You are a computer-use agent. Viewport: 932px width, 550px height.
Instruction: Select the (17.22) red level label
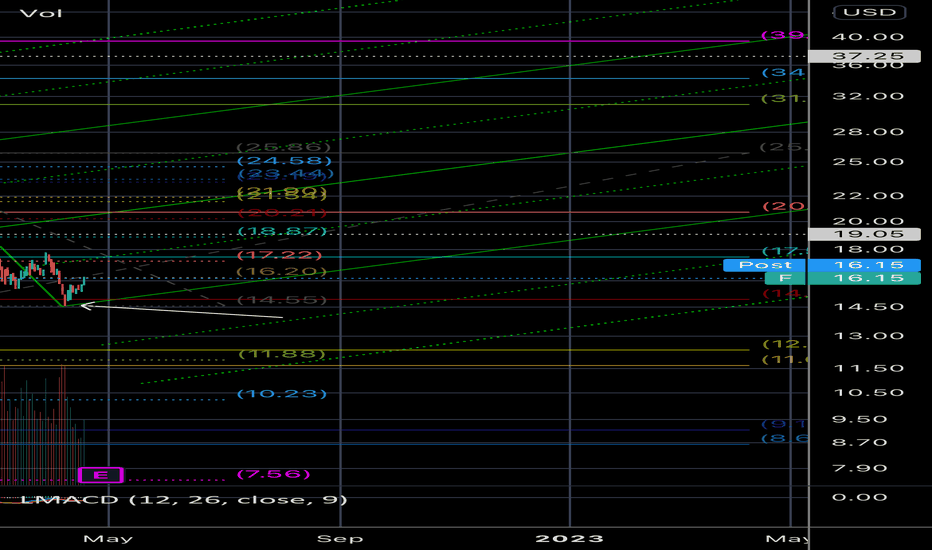point(279,255)
